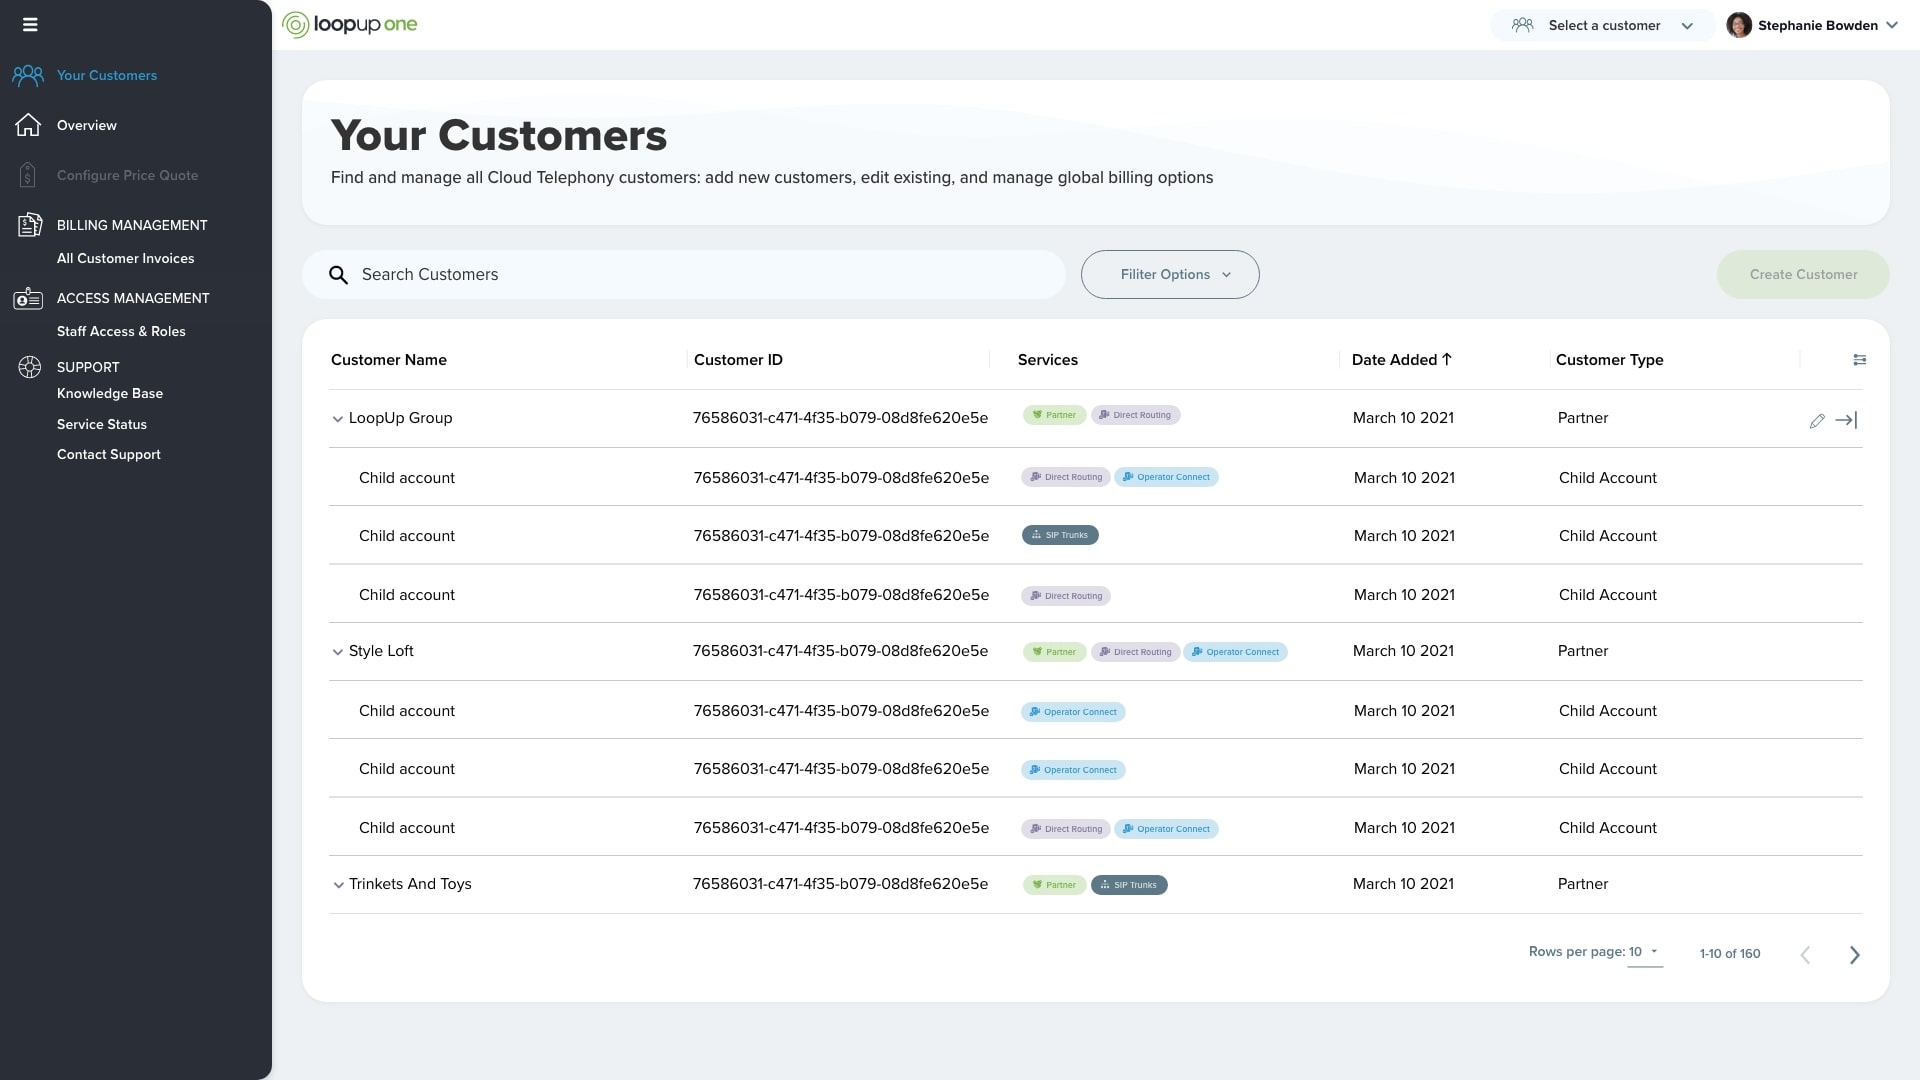Click the LoopUp One logo

click(350, 25)
